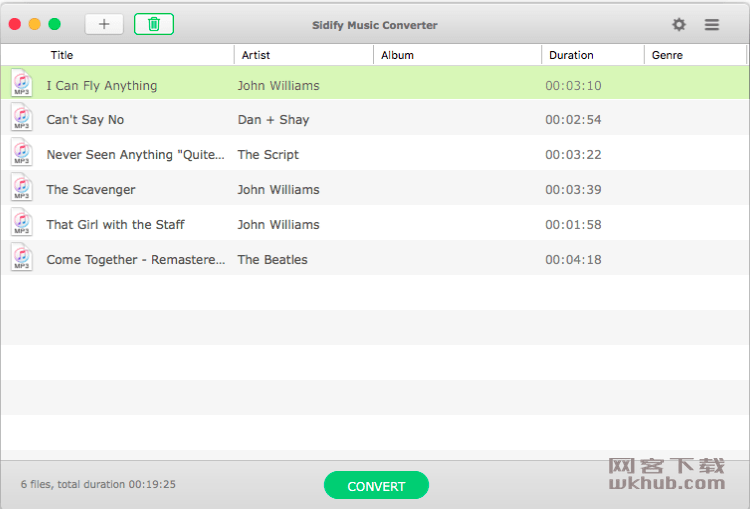Select MP3 icon for Never Seen Anything
The width and height of the screenshot is (750, 509).
22,152
